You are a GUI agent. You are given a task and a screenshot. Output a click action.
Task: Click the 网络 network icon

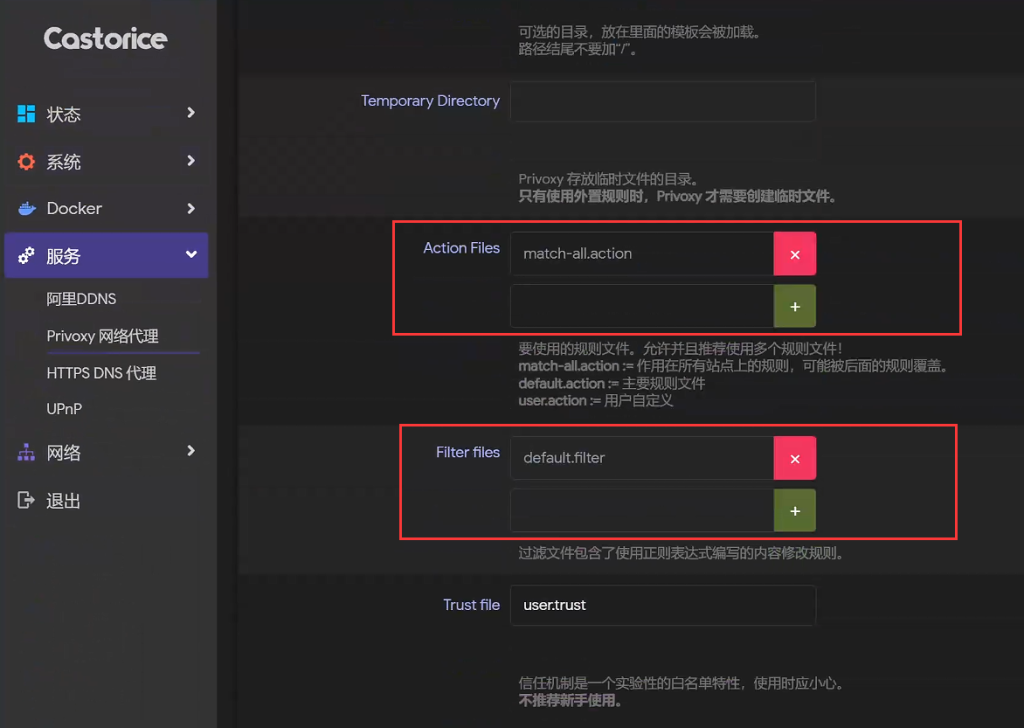pos(27,453)
